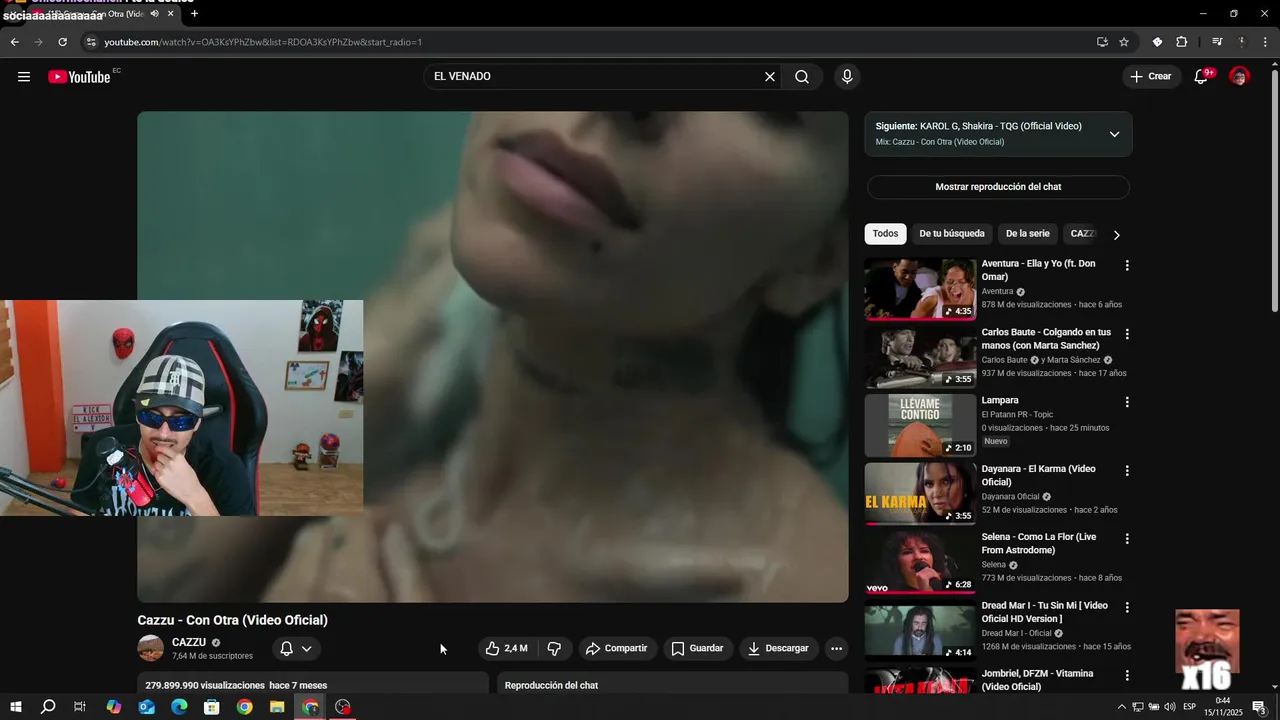The image size is (1280, 720).
Task: Open options menu for Lampara
Action: pyautogui.click(x=1127, y=402)
